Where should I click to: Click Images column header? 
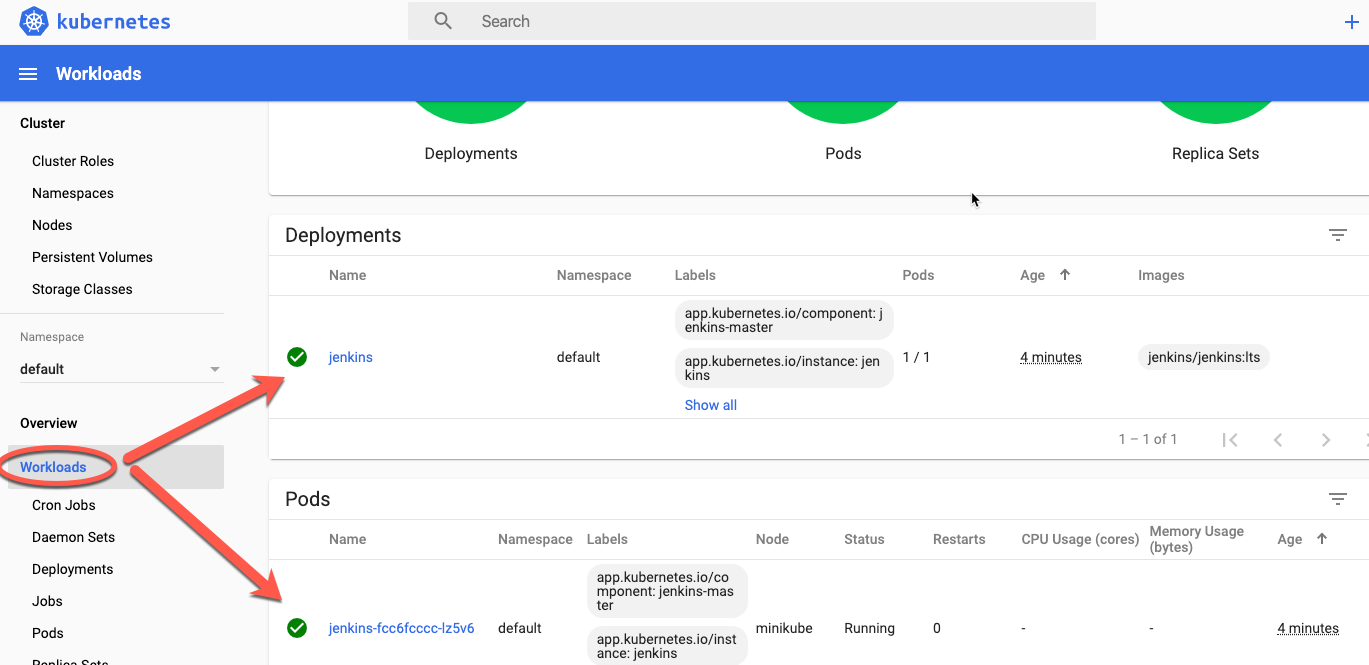(x=1161, y=275)
